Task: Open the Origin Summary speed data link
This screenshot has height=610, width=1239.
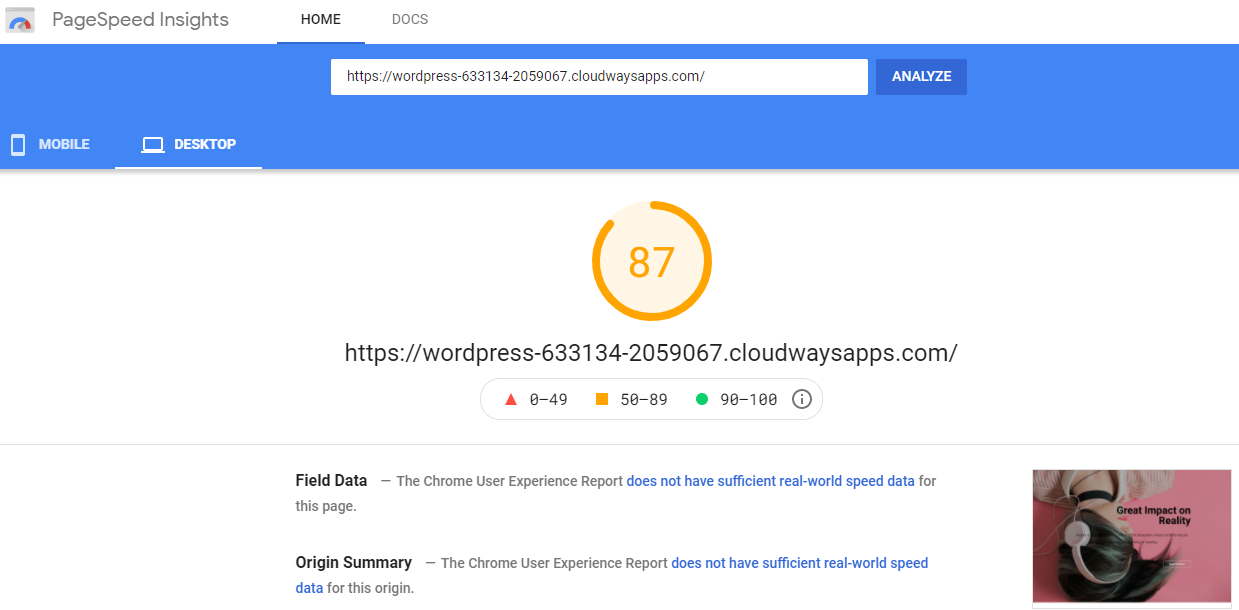Action: 799,563
